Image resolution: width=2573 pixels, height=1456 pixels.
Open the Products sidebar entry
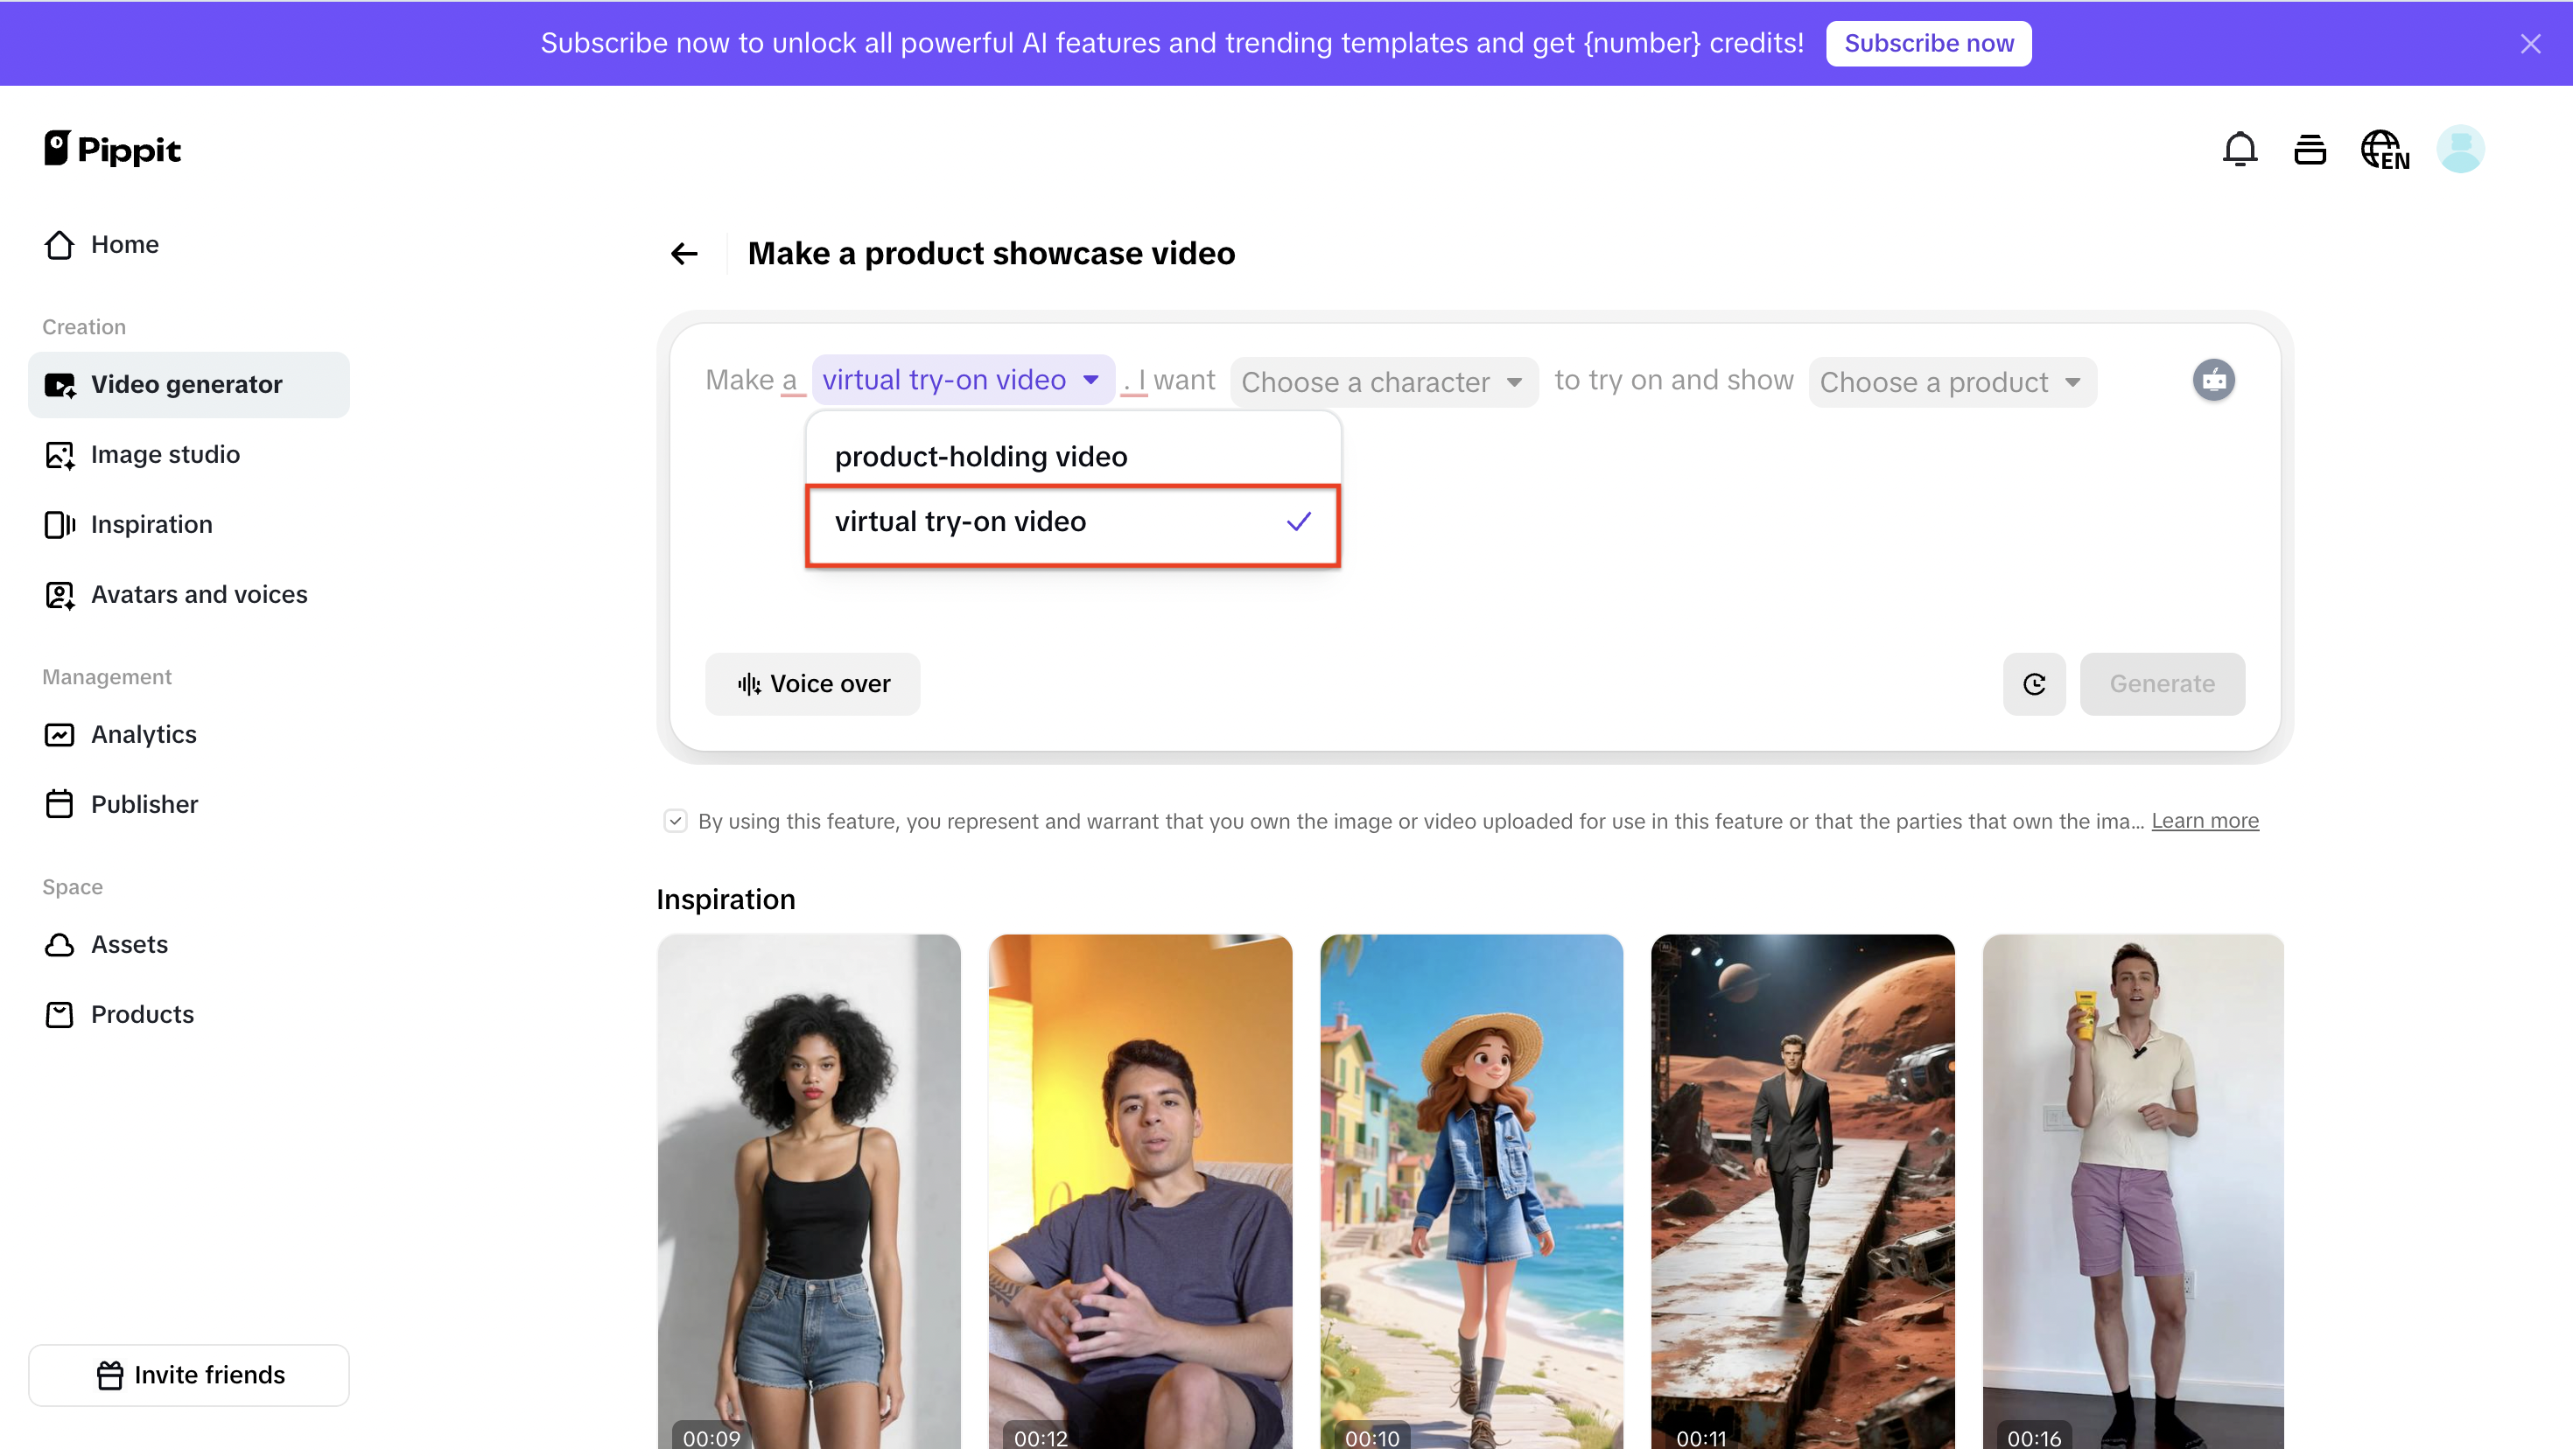tap(143, 1014)
